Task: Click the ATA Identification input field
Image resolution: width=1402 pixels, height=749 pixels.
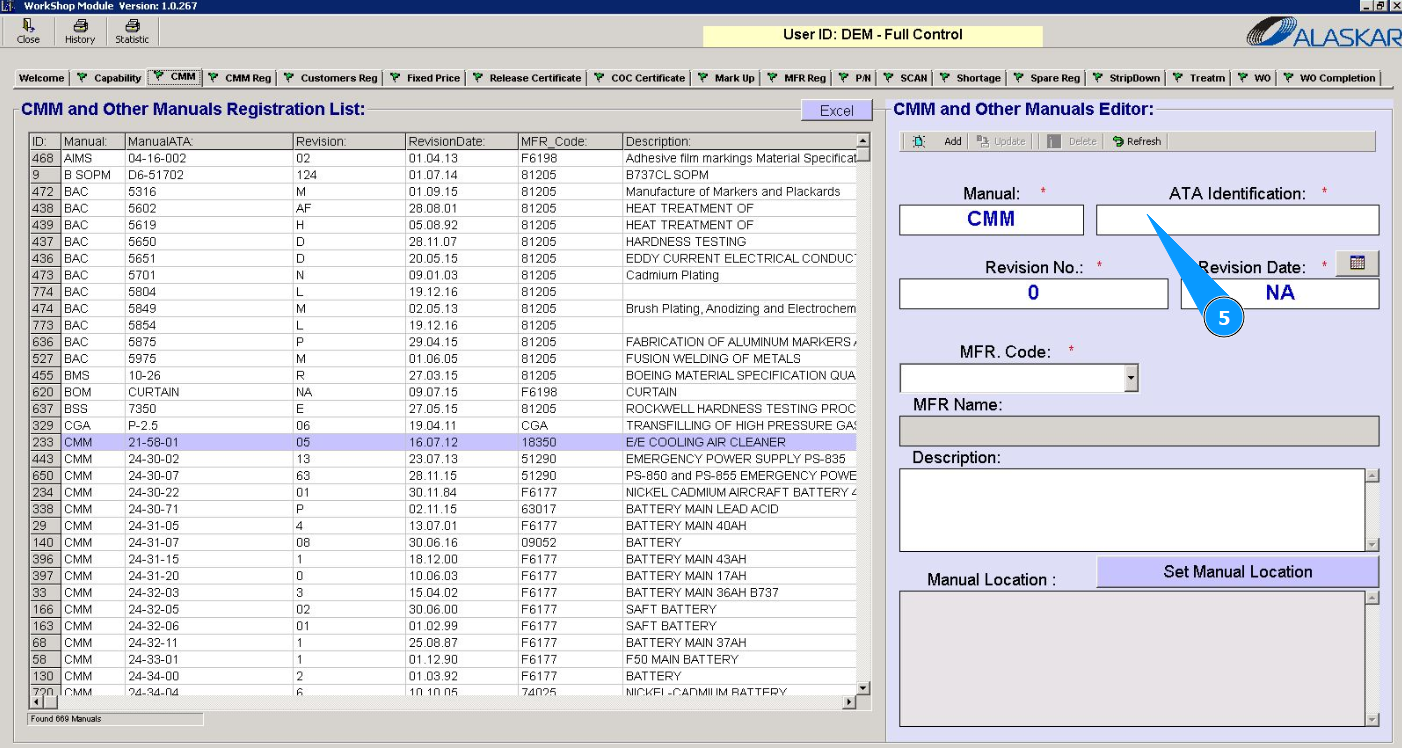Action: 1237,220
